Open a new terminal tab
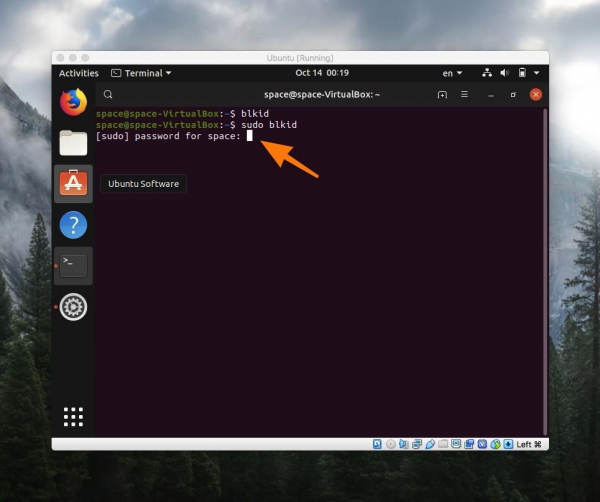The image size is (600, 502). click(442, 95)
